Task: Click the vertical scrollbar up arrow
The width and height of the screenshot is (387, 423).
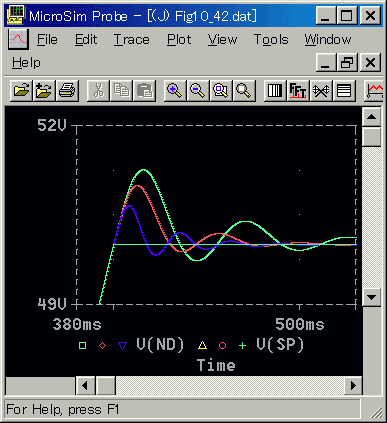Action: click(371, 117)
